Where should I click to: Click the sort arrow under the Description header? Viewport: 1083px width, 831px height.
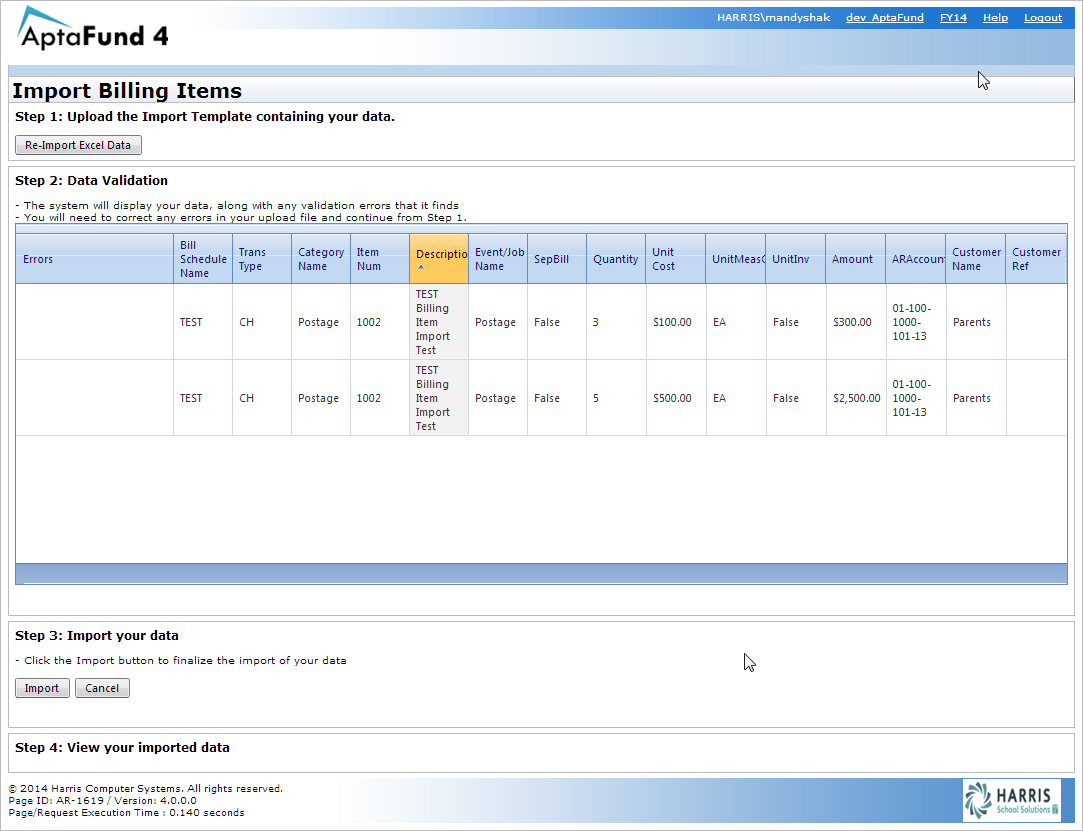[421, 267]
